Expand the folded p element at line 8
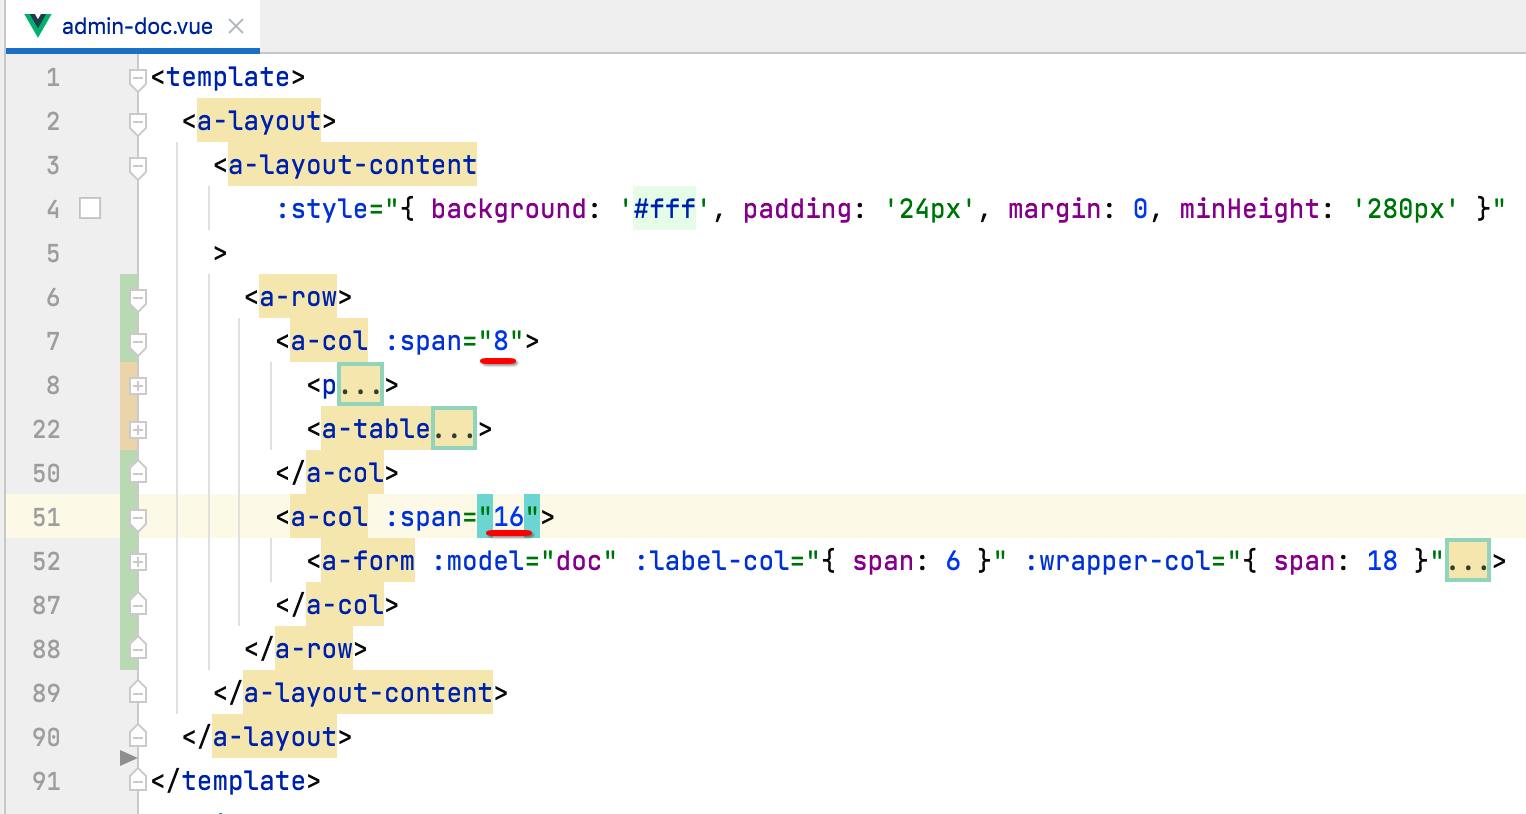This screenshot has width=1526, height=814. click(x=362, y=384)
